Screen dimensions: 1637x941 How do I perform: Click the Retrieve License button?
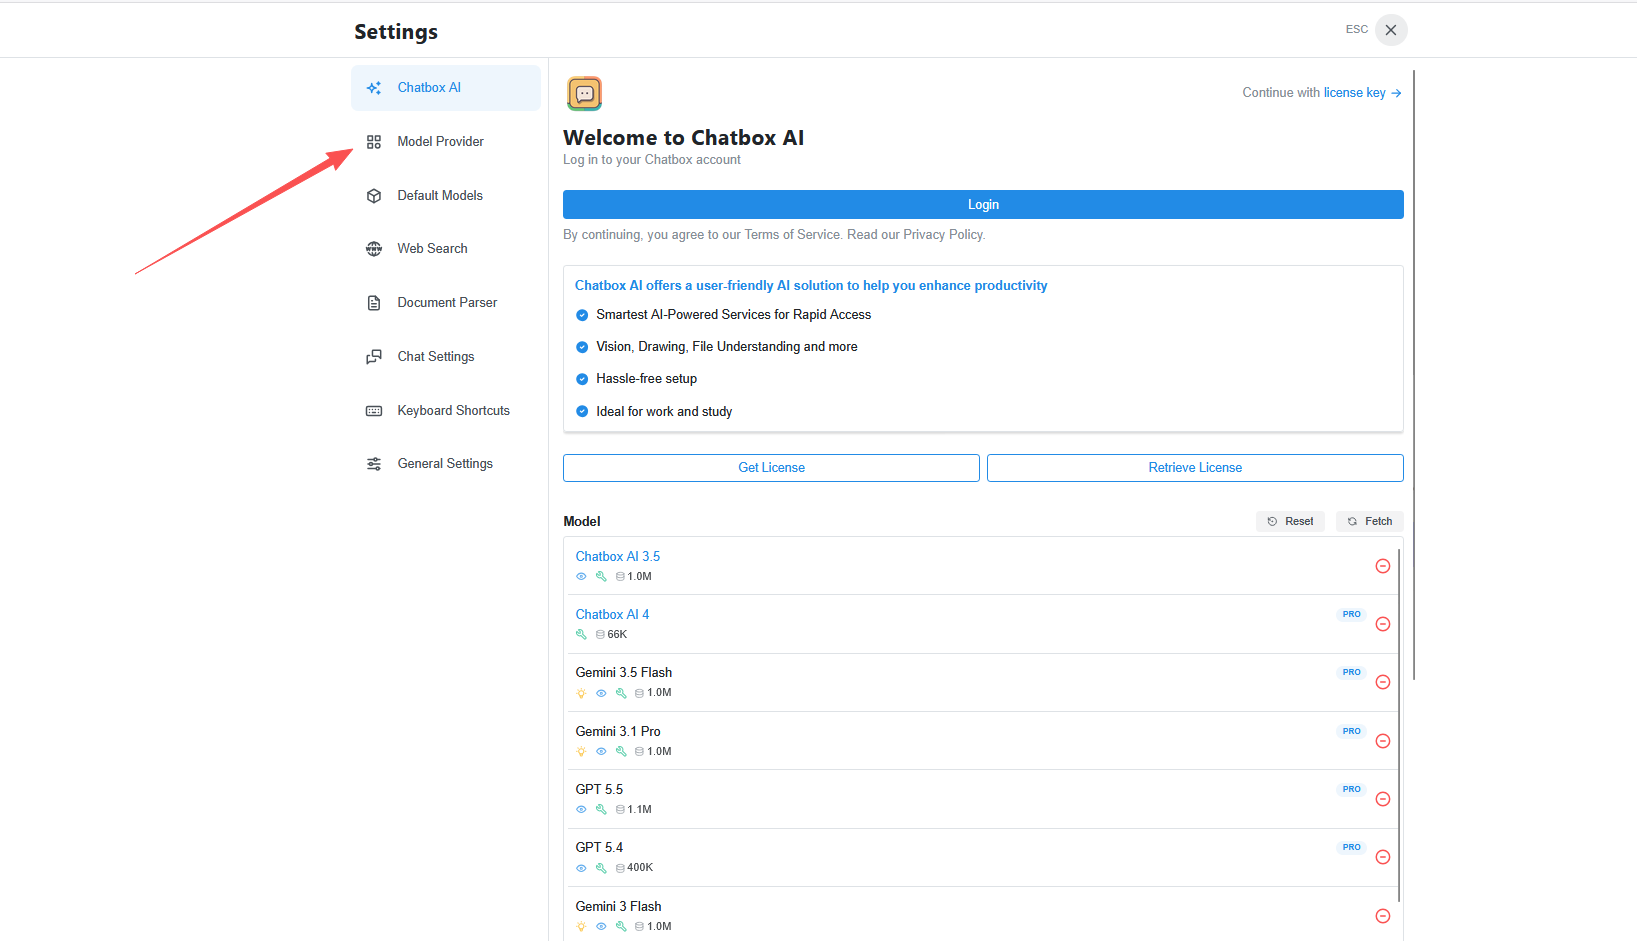pos(1195,468)
